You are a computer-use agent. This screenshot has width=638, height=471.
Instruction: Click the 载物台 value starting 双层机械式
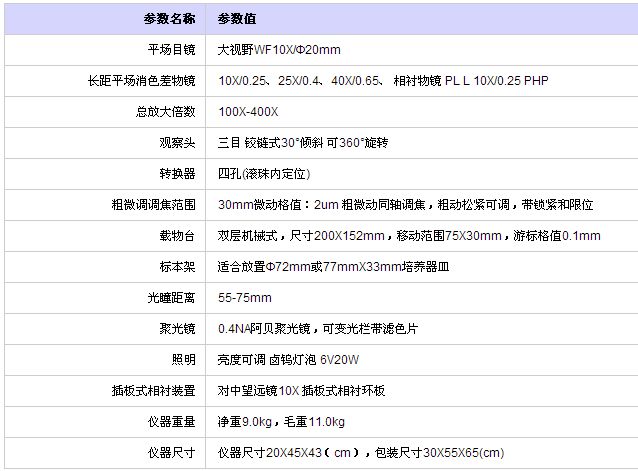[x=409, y=236]
